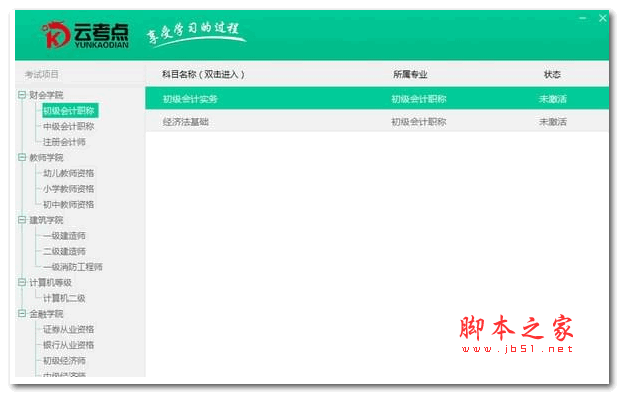Select 银行从业资格 in the tree
The height and width of the screenshot is (395, 620).
[x=68, y=345]
